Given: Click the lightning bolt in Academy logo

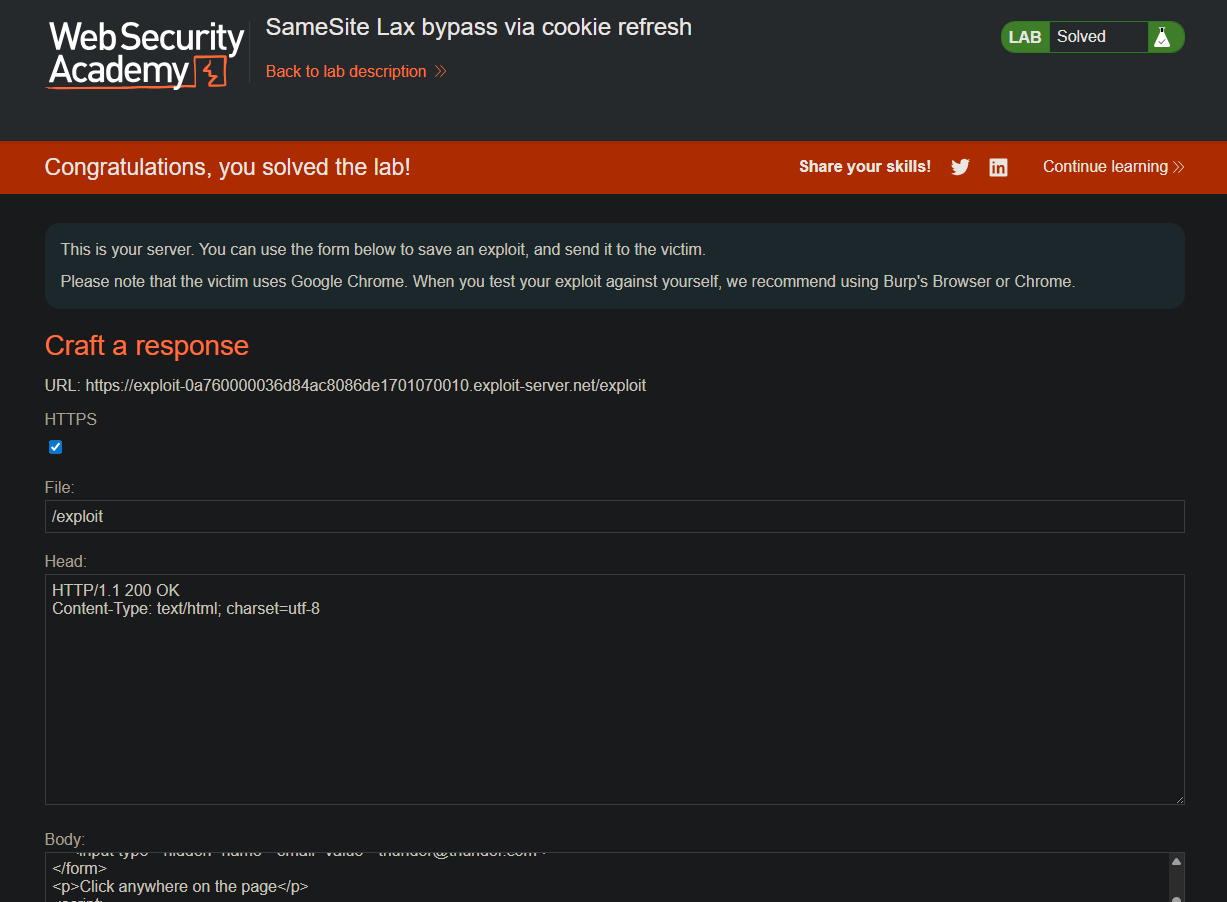Looking at the screenshot, I should tap(211, 72).
